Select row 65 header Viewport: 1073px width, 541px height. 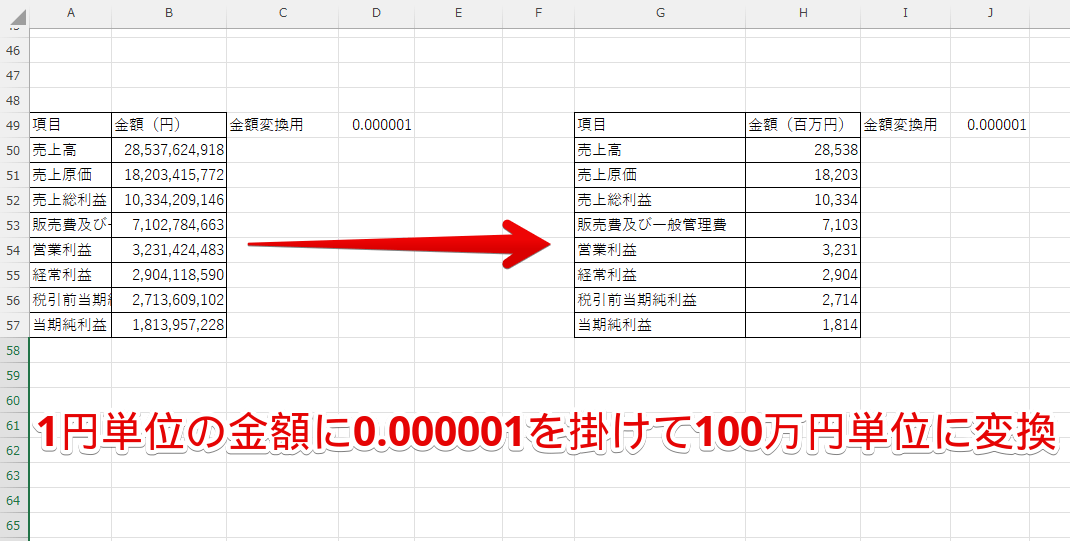tap(14, 525)
